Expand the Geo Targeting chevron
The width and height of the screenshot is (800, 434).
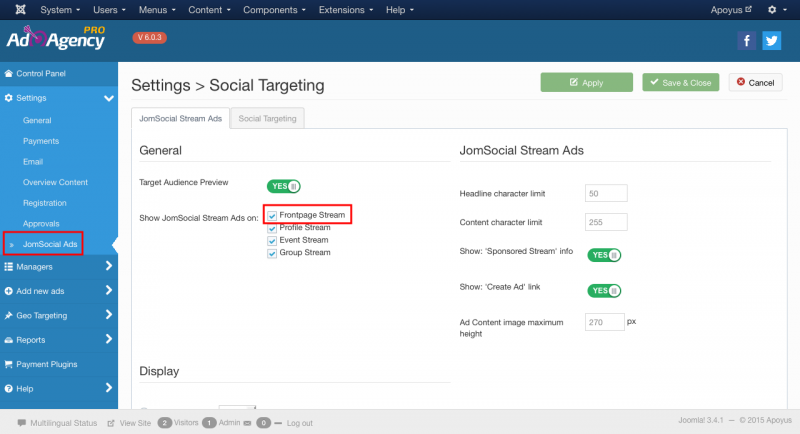coord(109,315)
